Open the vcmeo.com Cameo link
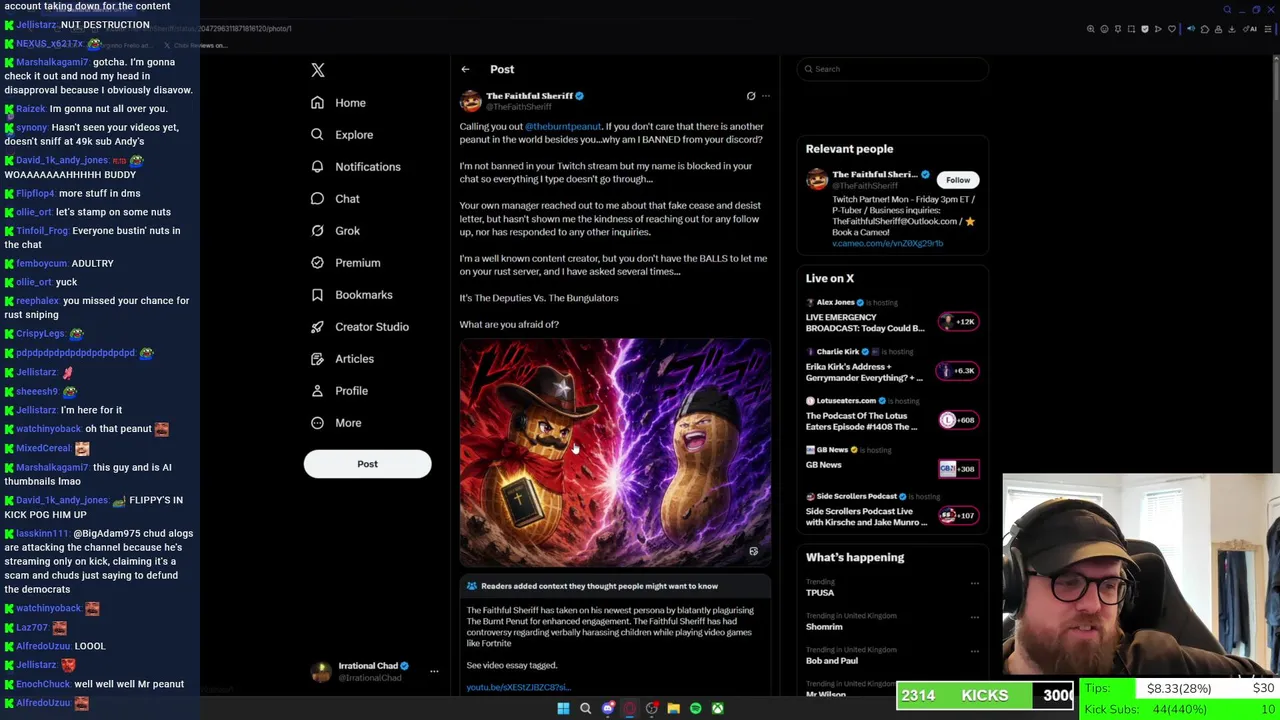The image size is (1280, 720). [x=887, y=243]
